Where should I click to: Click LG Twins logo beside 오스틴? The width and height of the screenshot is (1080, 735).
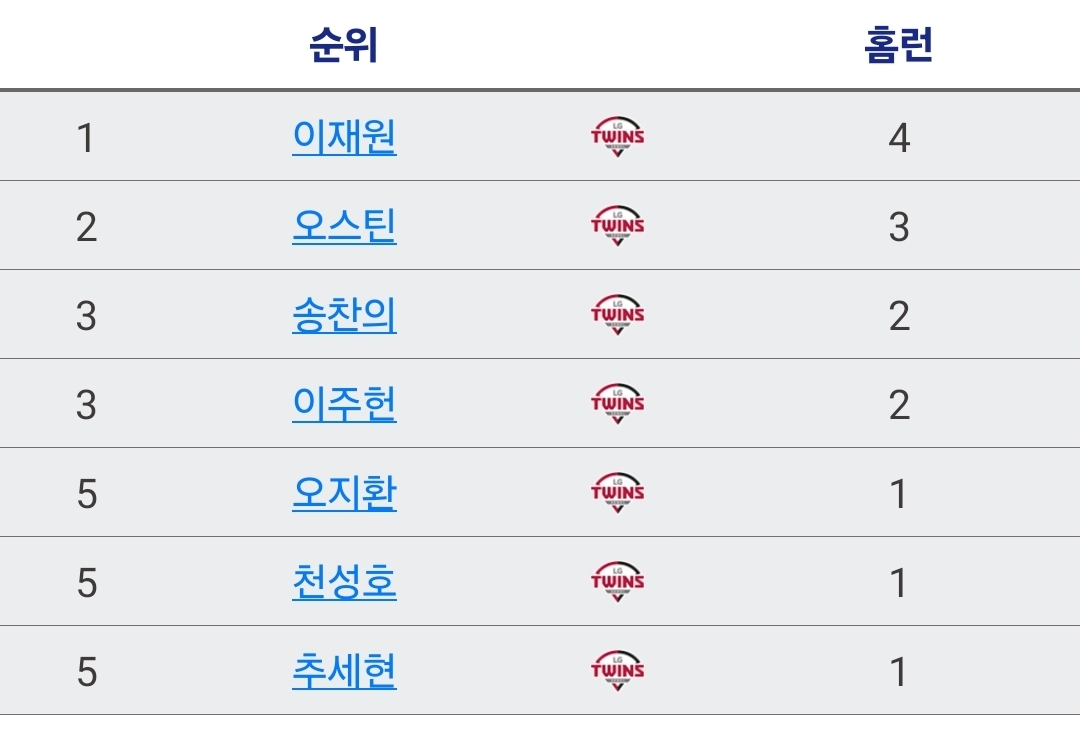coord(617,226)
